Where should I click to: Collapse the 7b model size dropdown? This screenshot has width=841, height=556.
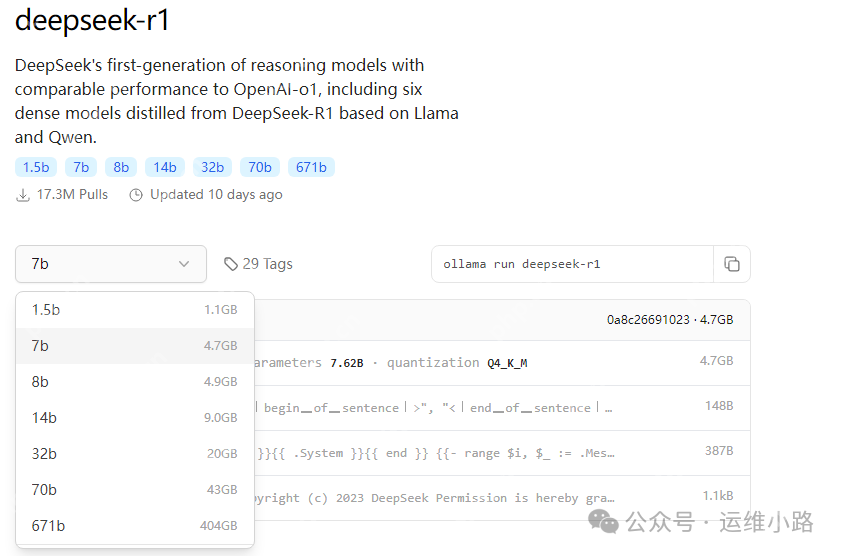pos(111,264)
